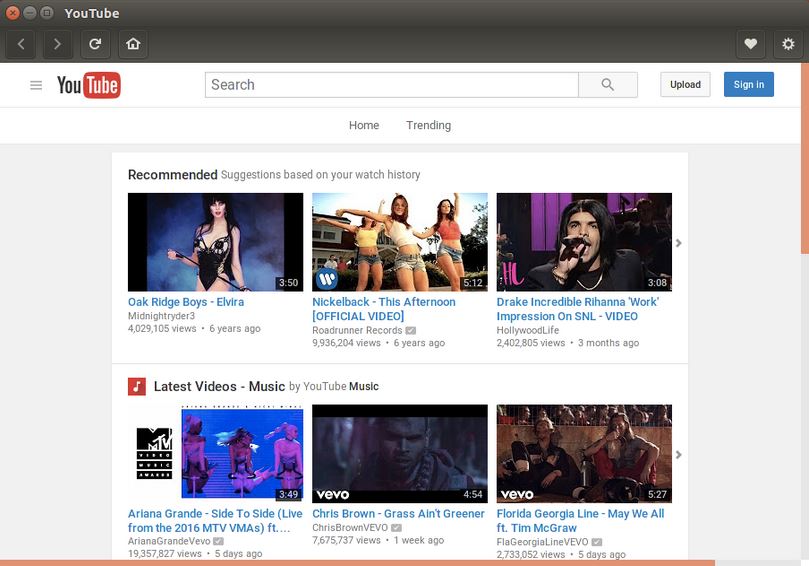Open Ariana Grande - Side To Side link
The image size is (809, 566).
click(215, 521)
